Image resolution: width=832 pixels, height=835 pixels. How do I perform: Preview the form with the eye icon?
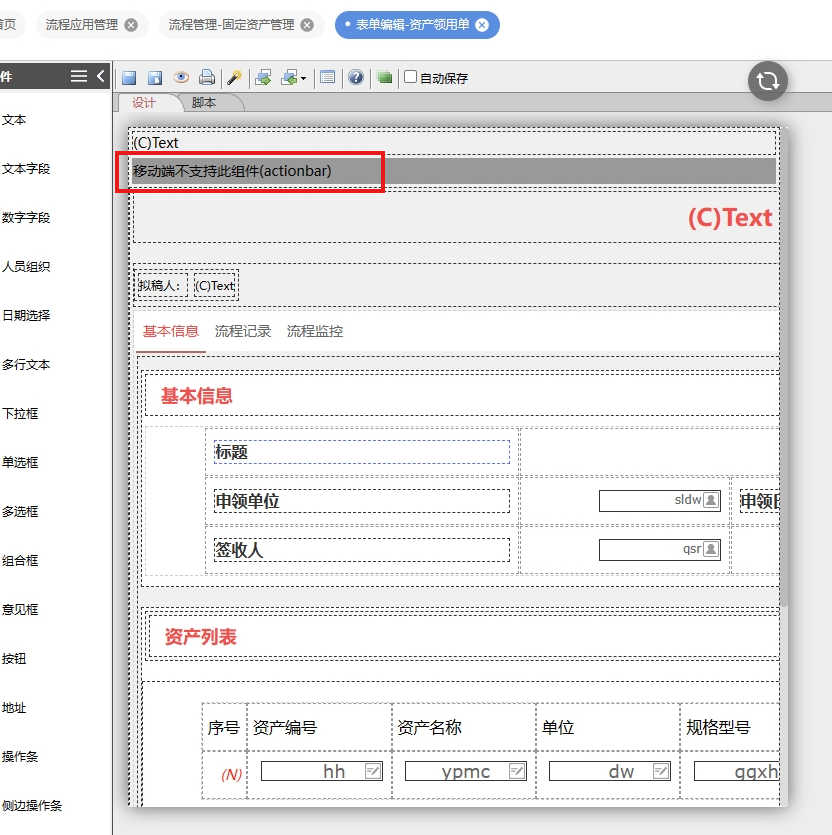pyautogui.click(x=181, y=78)
